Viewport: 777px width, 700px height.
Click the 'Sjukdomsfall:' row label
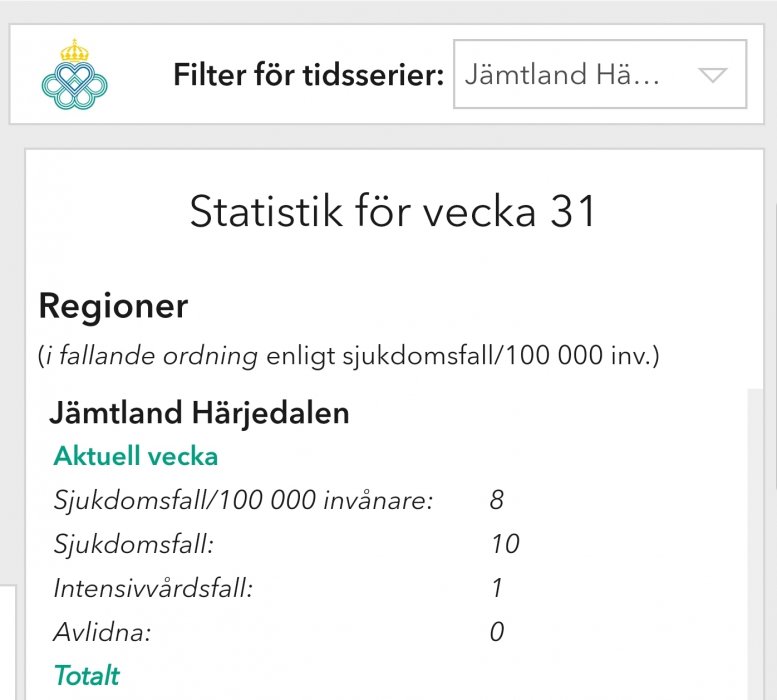(134, 544)
